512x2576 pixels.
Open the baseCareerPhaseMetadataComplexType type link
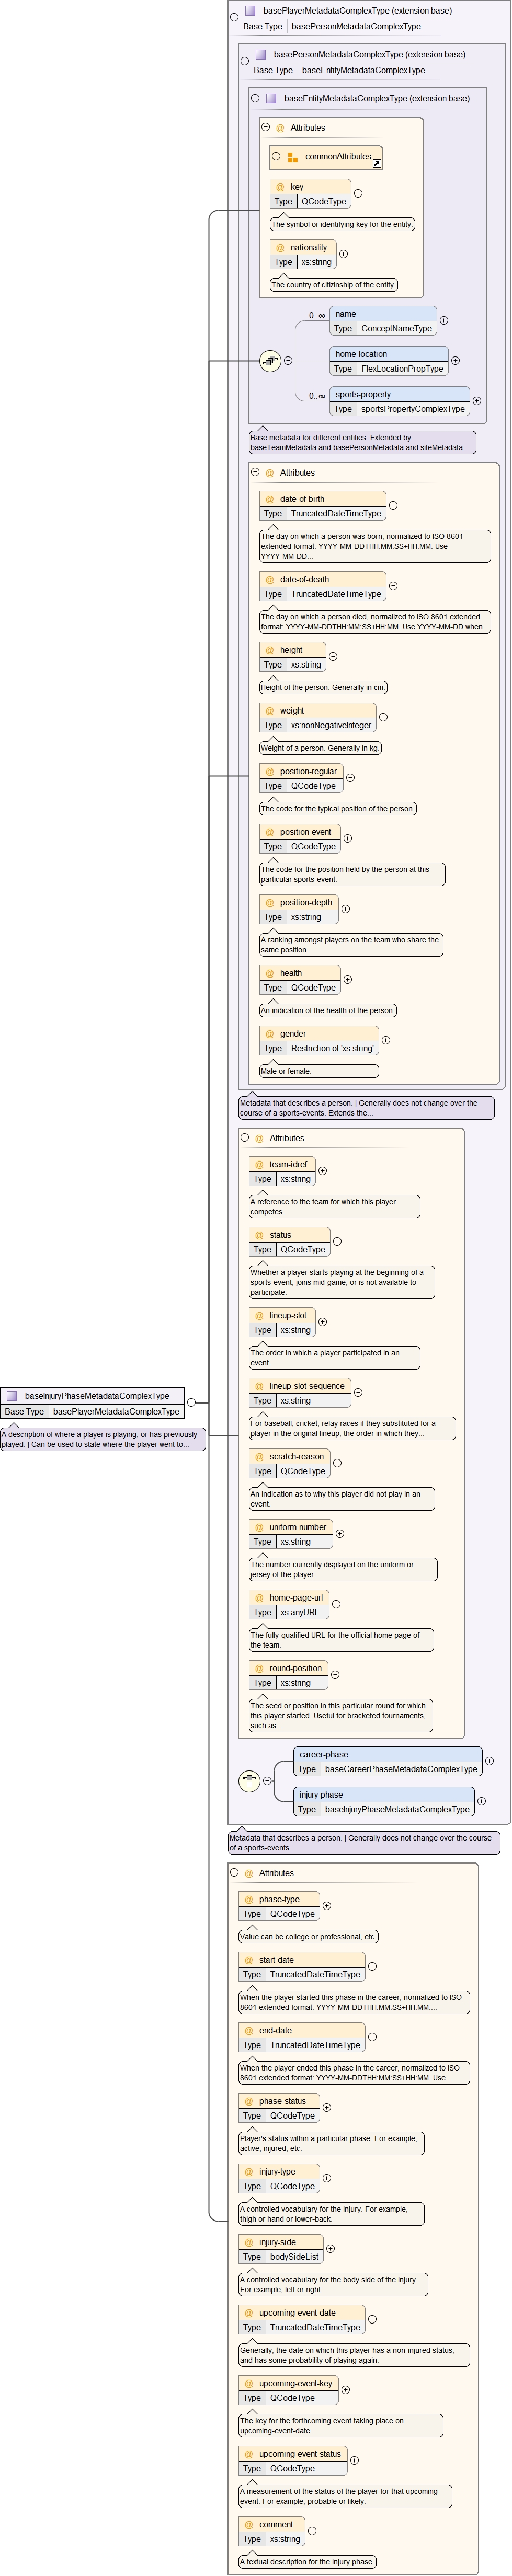400,1769
